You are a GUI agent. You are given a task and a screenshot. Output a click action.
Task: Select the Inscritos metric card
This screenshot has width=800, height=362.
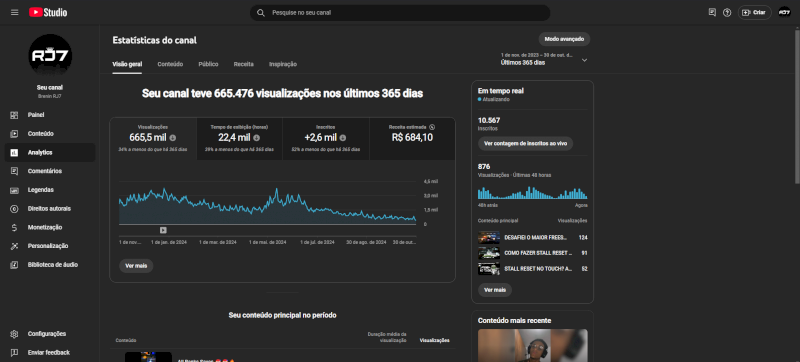pos(326,139)
